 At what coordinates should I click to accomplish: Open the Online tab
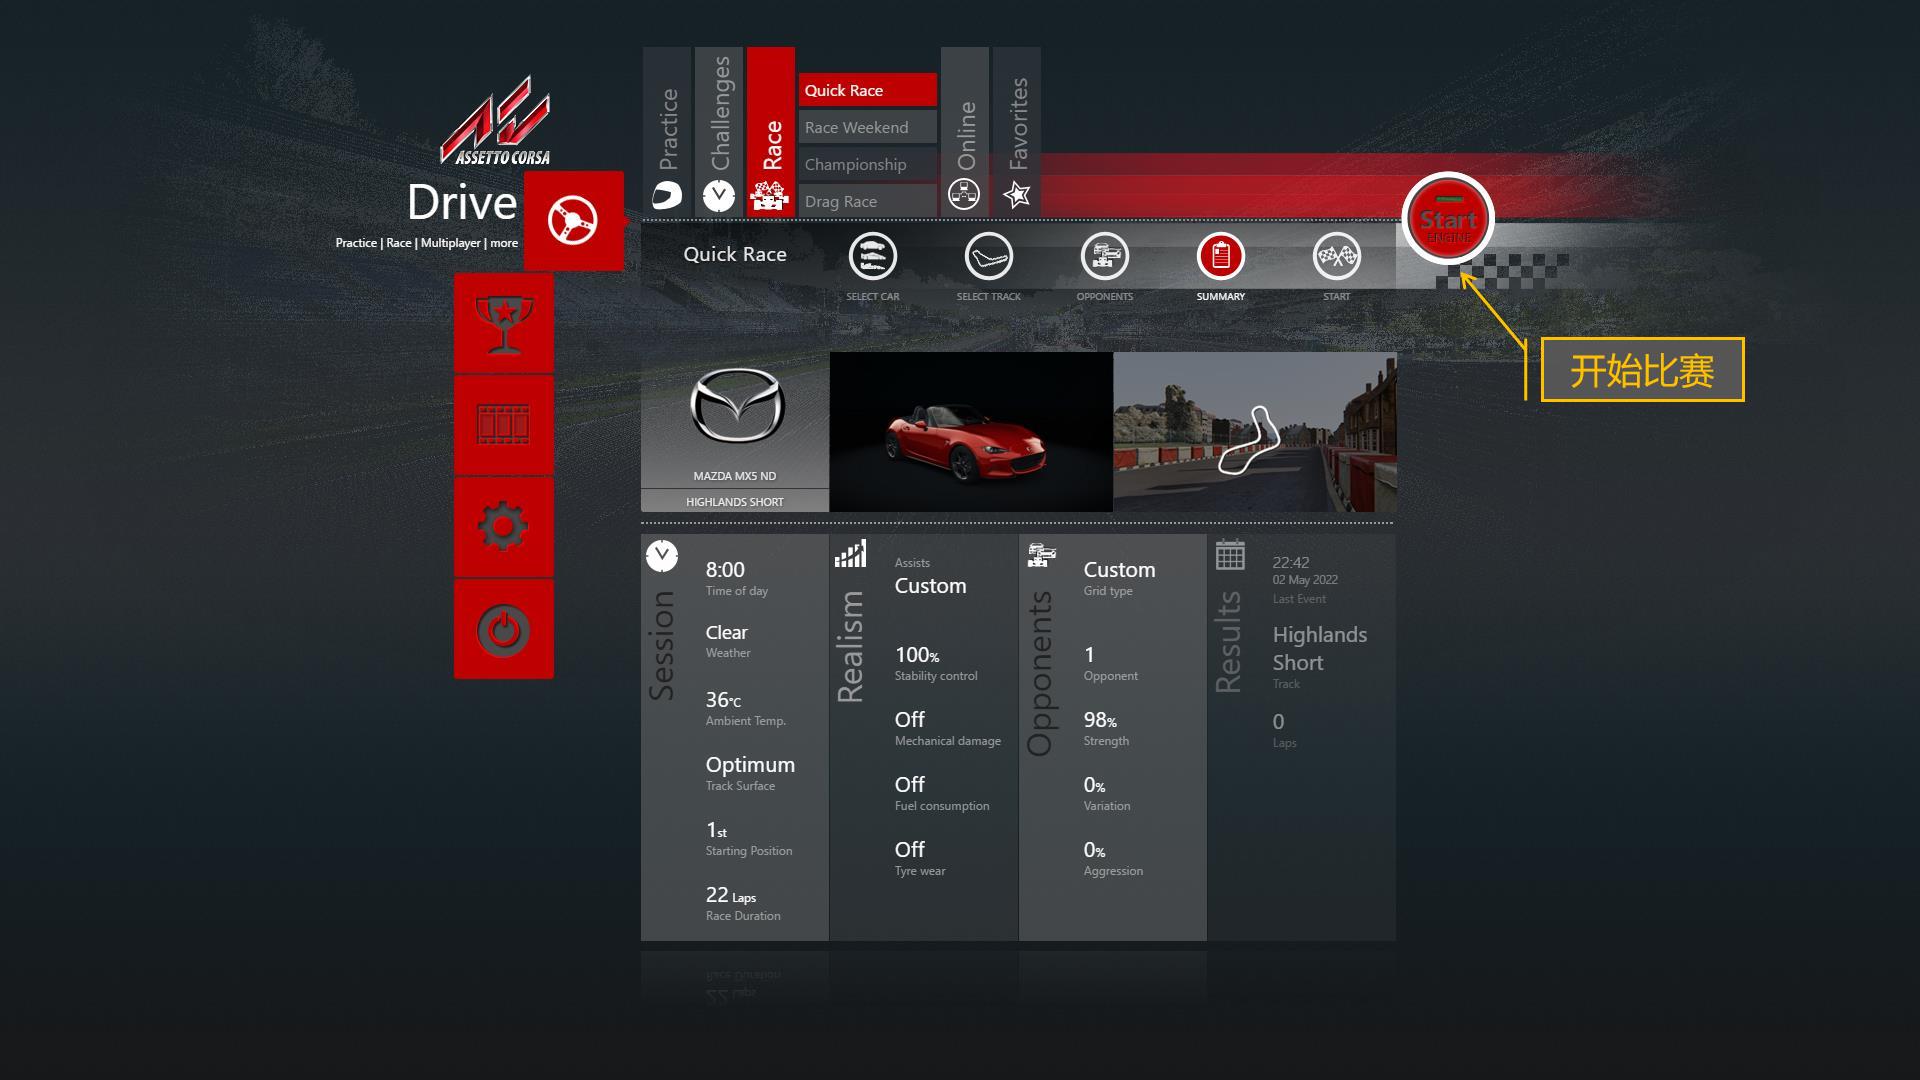pos(965,131)
